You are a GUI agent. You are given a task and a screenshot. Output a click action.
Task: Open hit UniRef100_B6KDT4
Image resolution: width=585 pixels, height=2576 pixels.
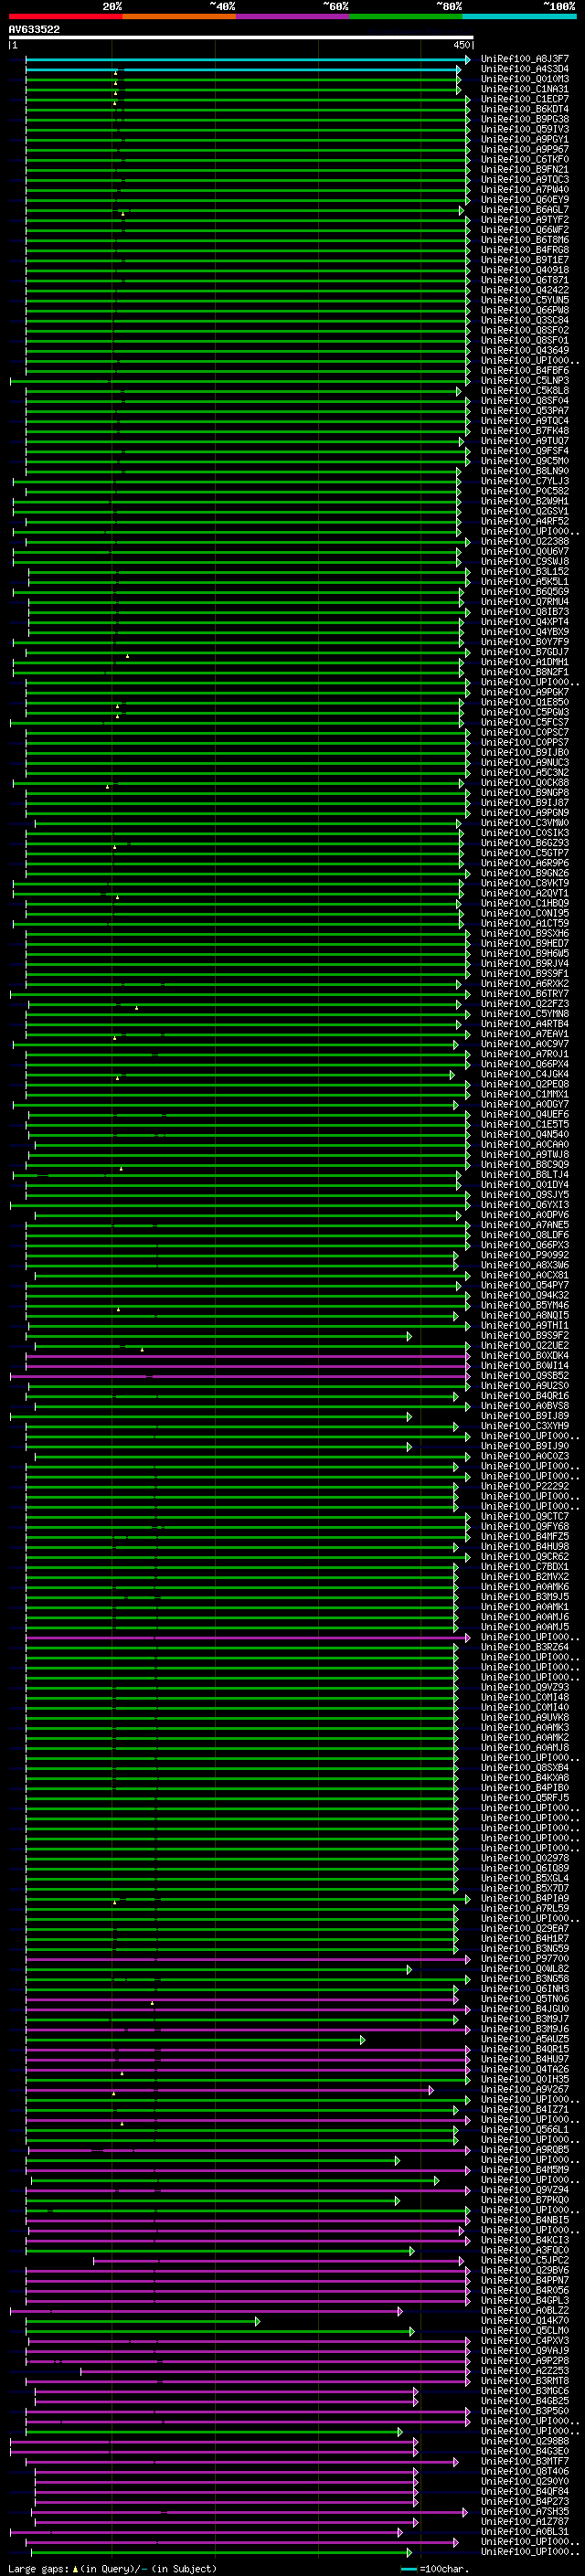coord(525,110)
